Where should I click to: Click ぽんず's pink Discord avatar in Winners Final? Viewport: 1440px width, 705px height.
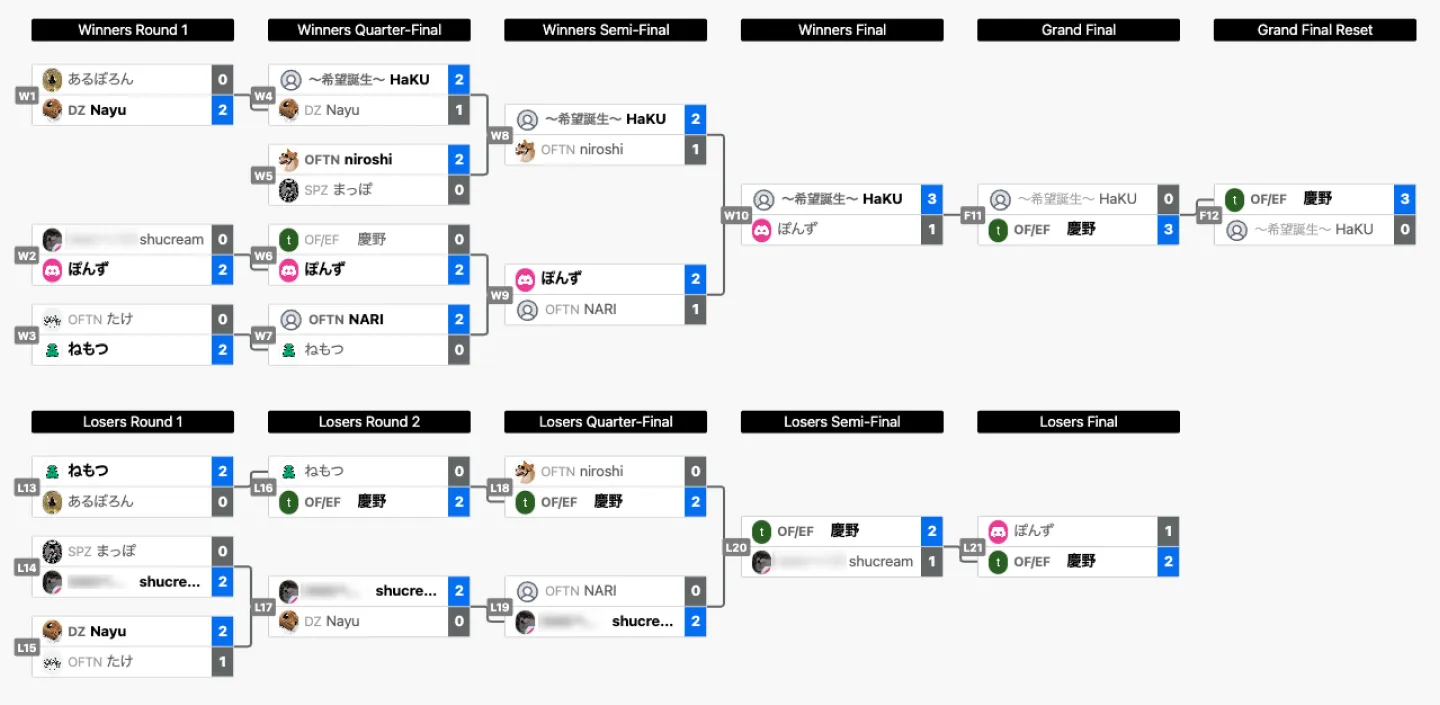point(763,229)
